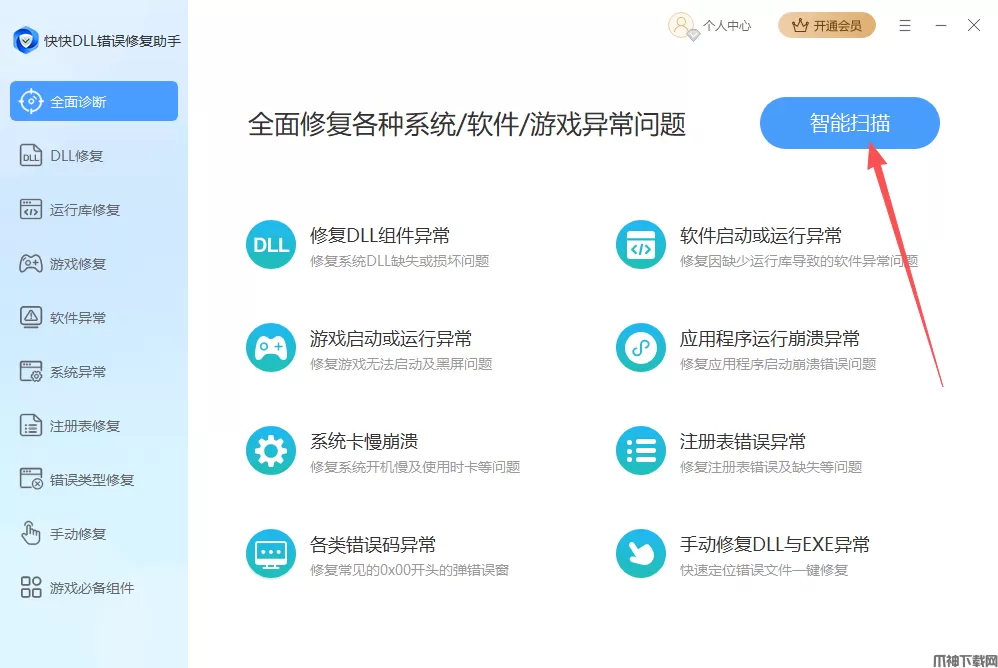This screenshot has width=998, height=668.
Task: Start 智能扫描 smart scan
Action: point(849,124)
